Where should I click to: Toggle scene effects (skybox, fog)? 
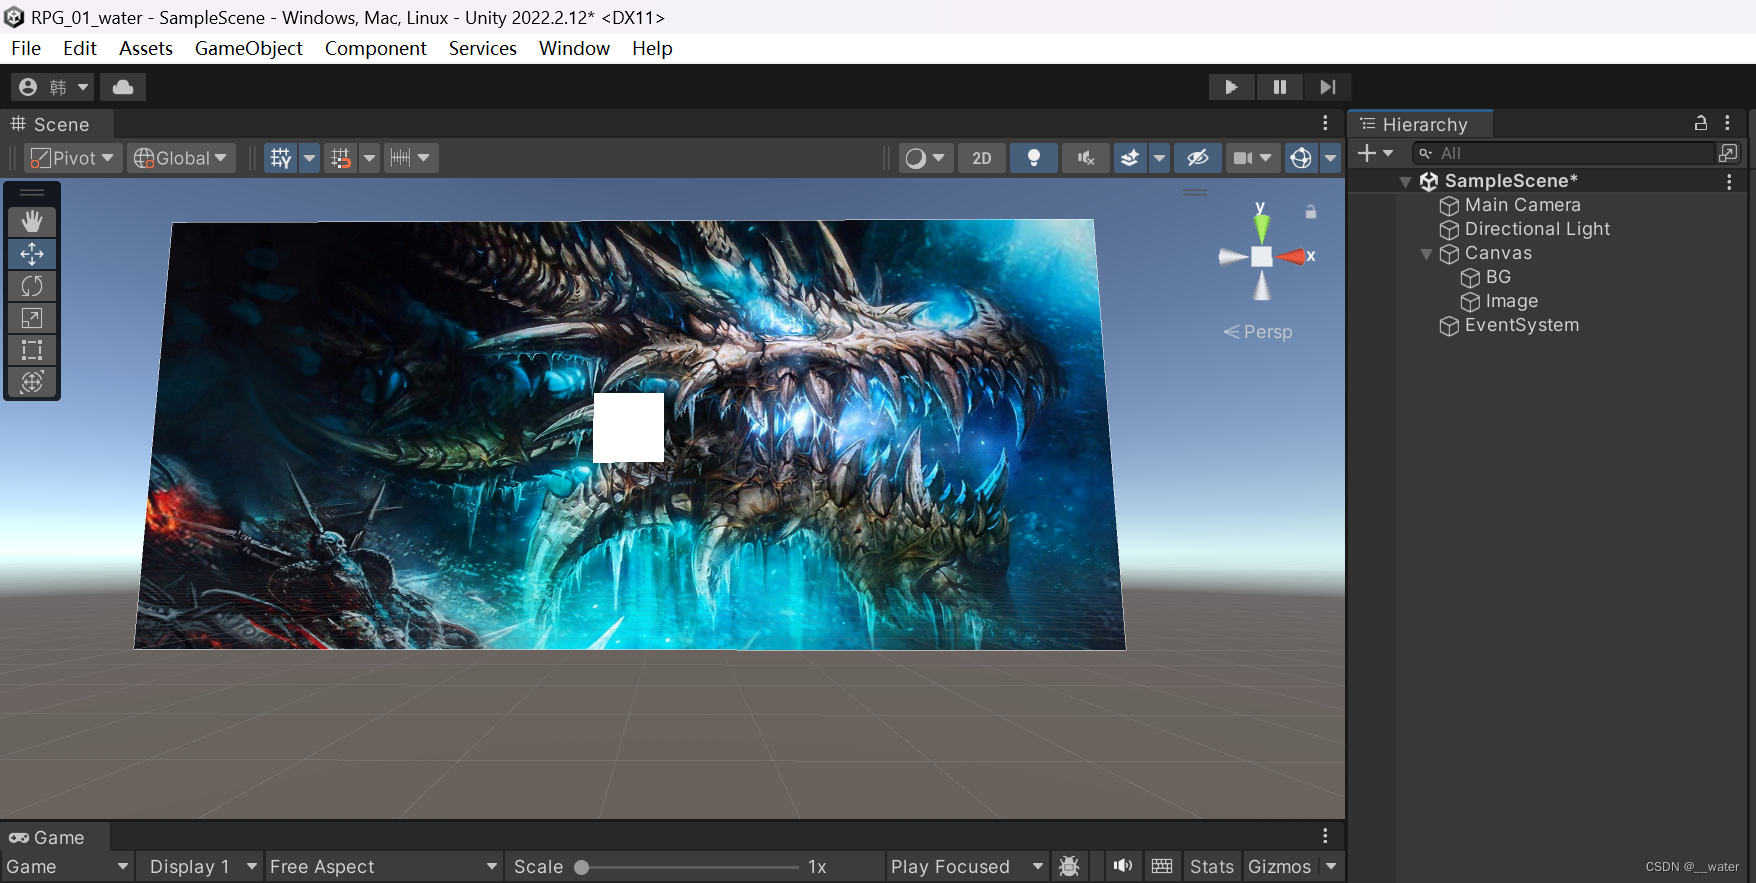pyautogui.click(x=1130, y=158)
